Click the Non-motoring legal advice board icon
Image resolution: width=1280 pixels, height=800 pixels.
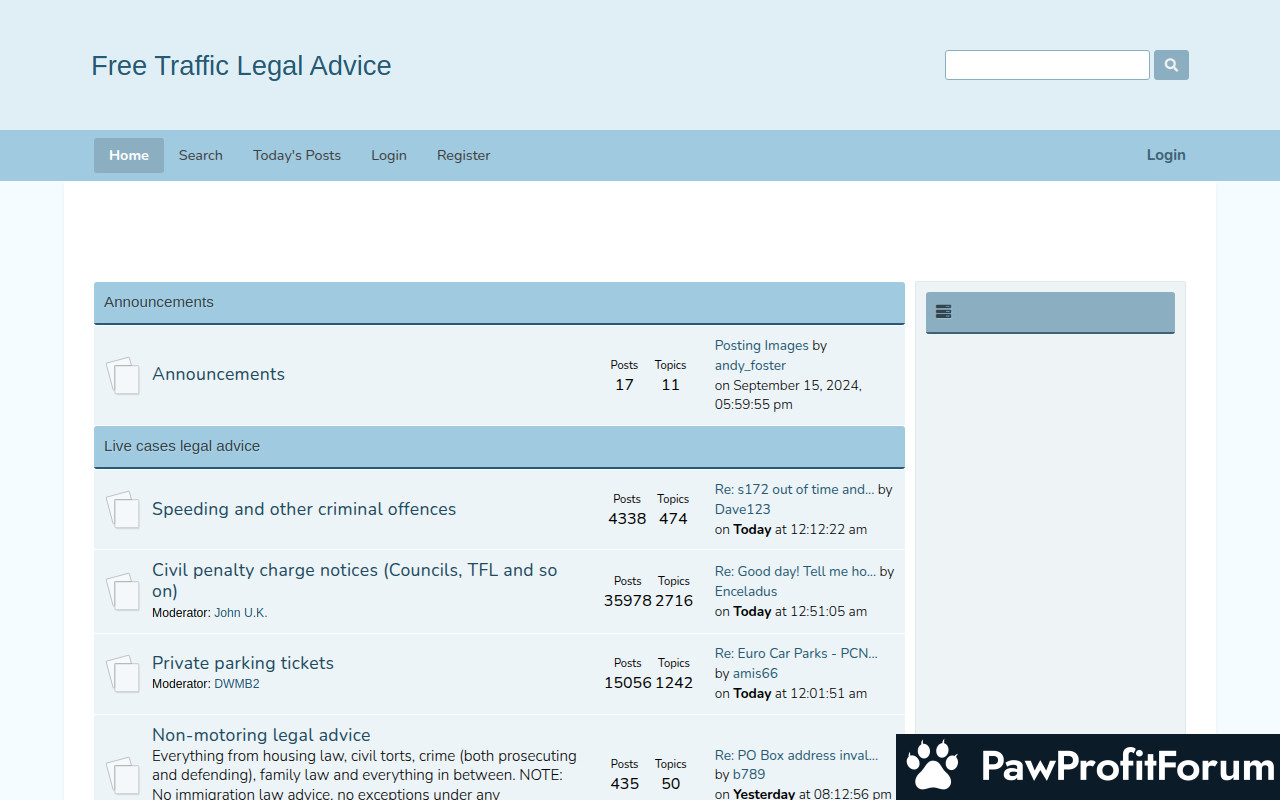123,774
